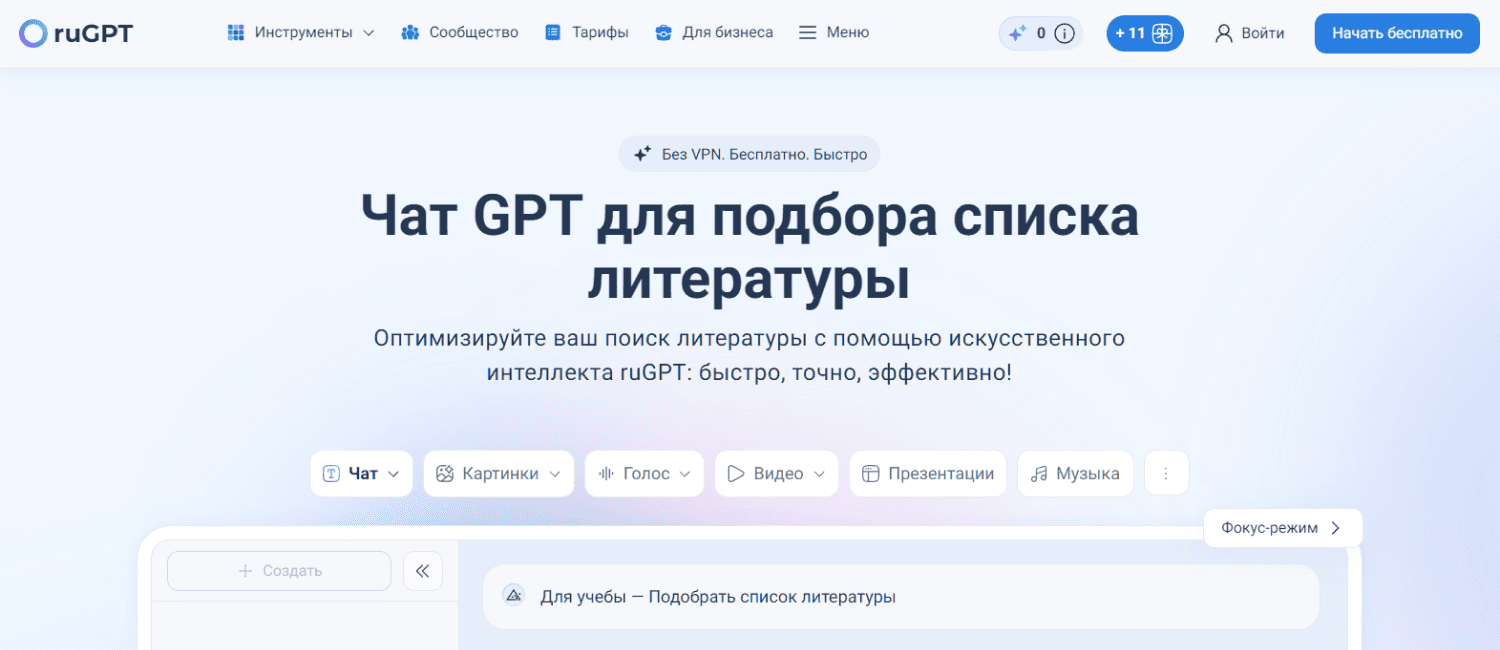The height and width of the screenshot is (650, 1500).
Task: Open the Для бизнеса section
Action: (714, 33)
